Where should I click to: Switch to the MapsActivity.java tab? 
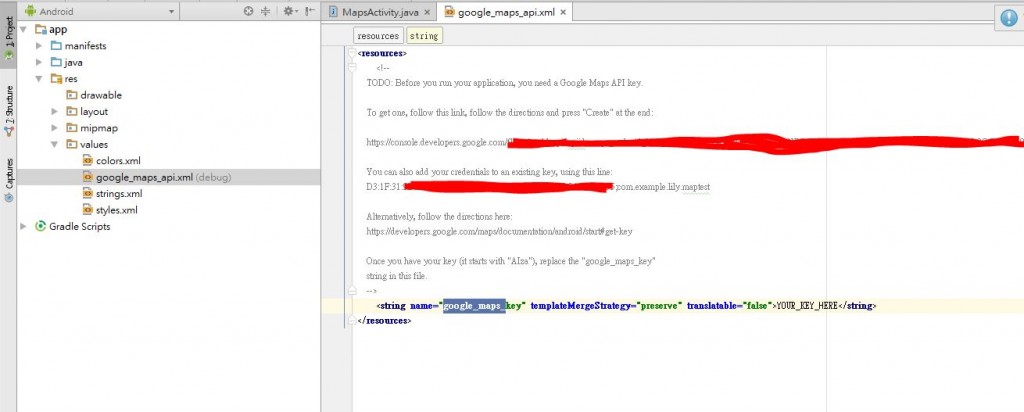(380, 12)
